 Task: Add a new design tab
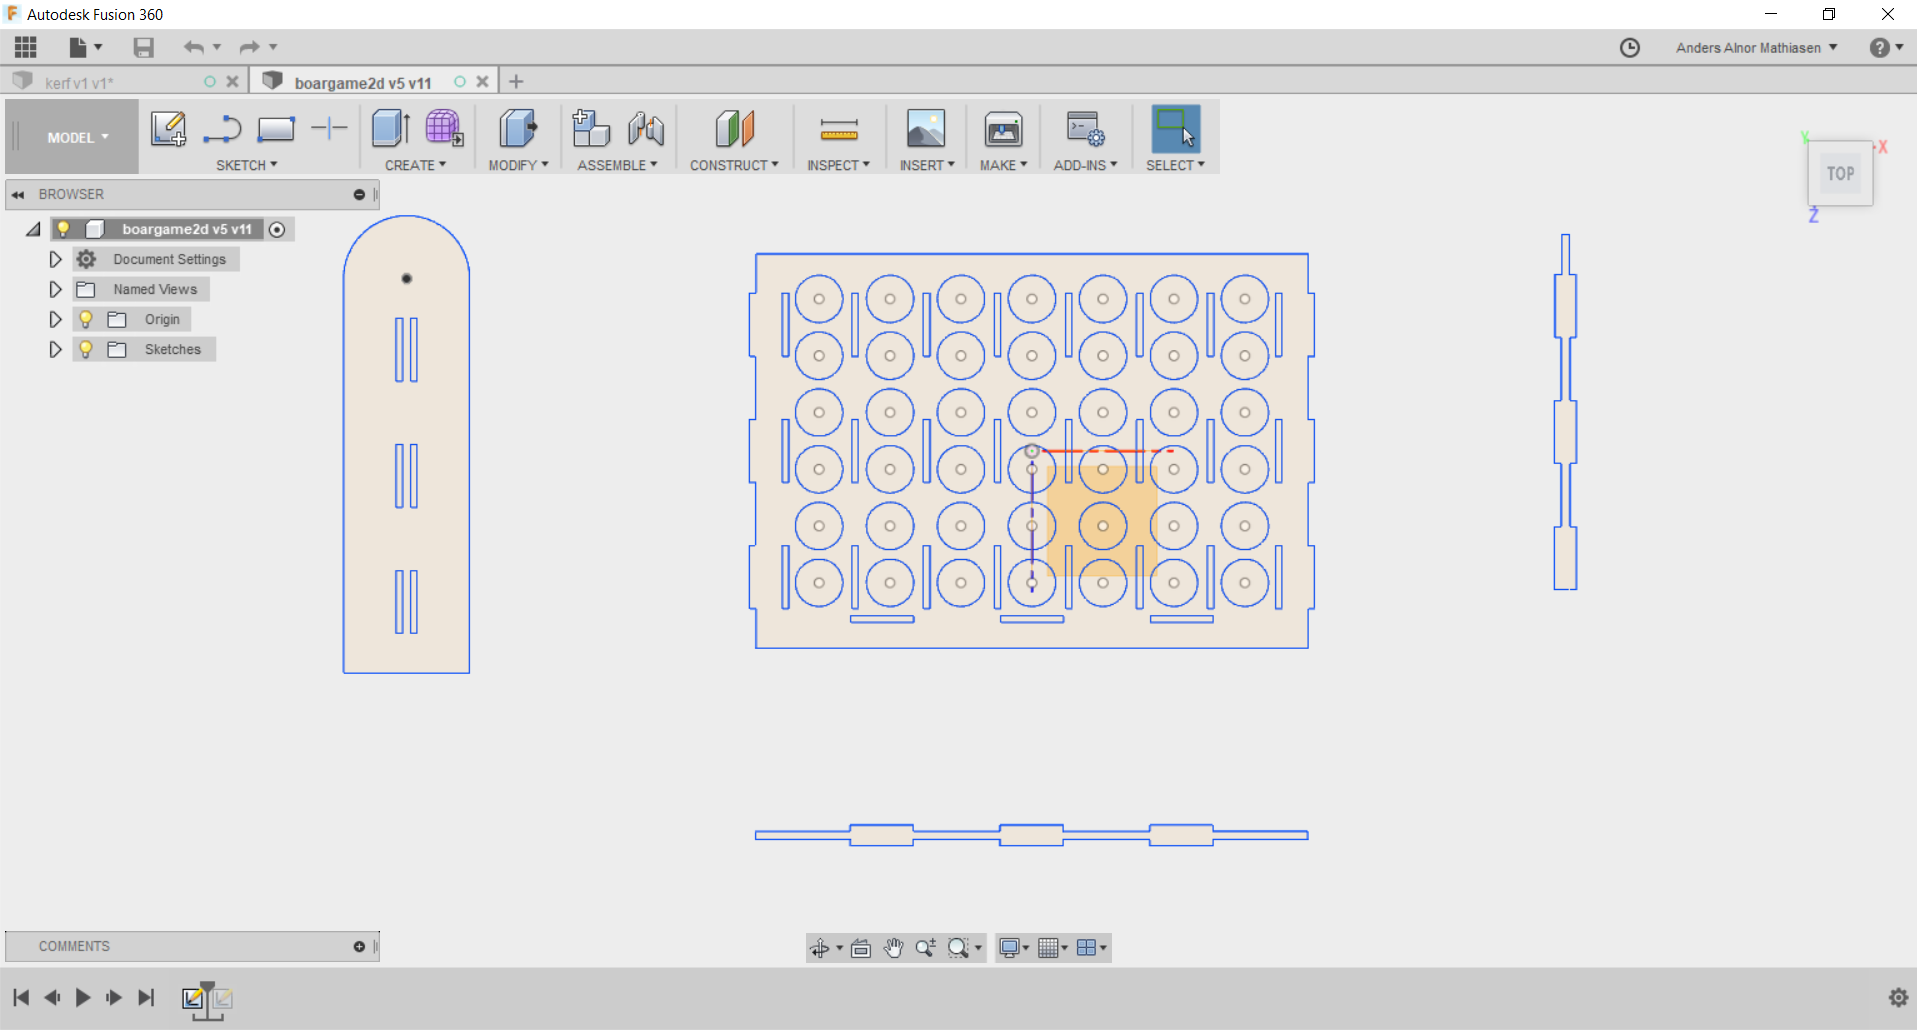[516, 82]
